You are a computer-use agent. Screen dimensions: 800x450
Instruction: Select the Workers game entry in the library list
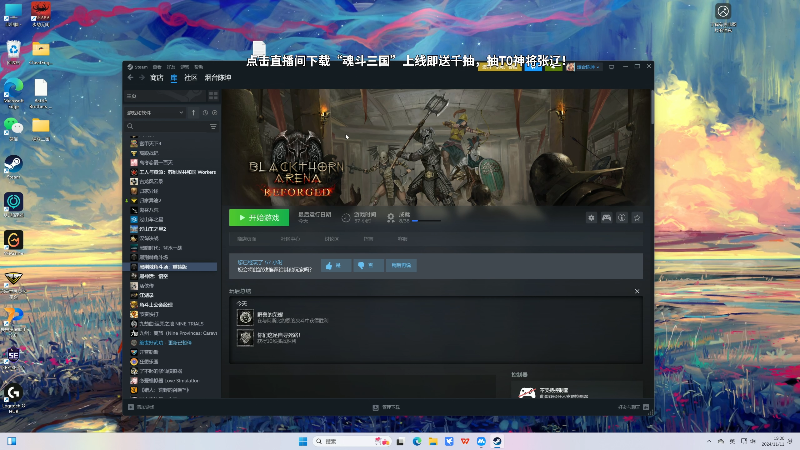173,172
